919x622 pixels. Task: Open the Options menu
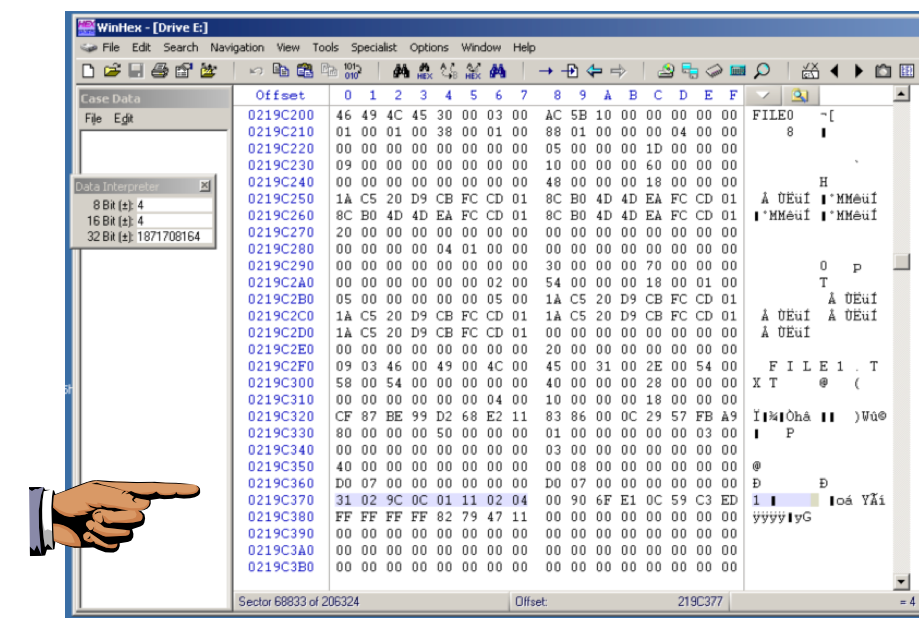[429, 47]
